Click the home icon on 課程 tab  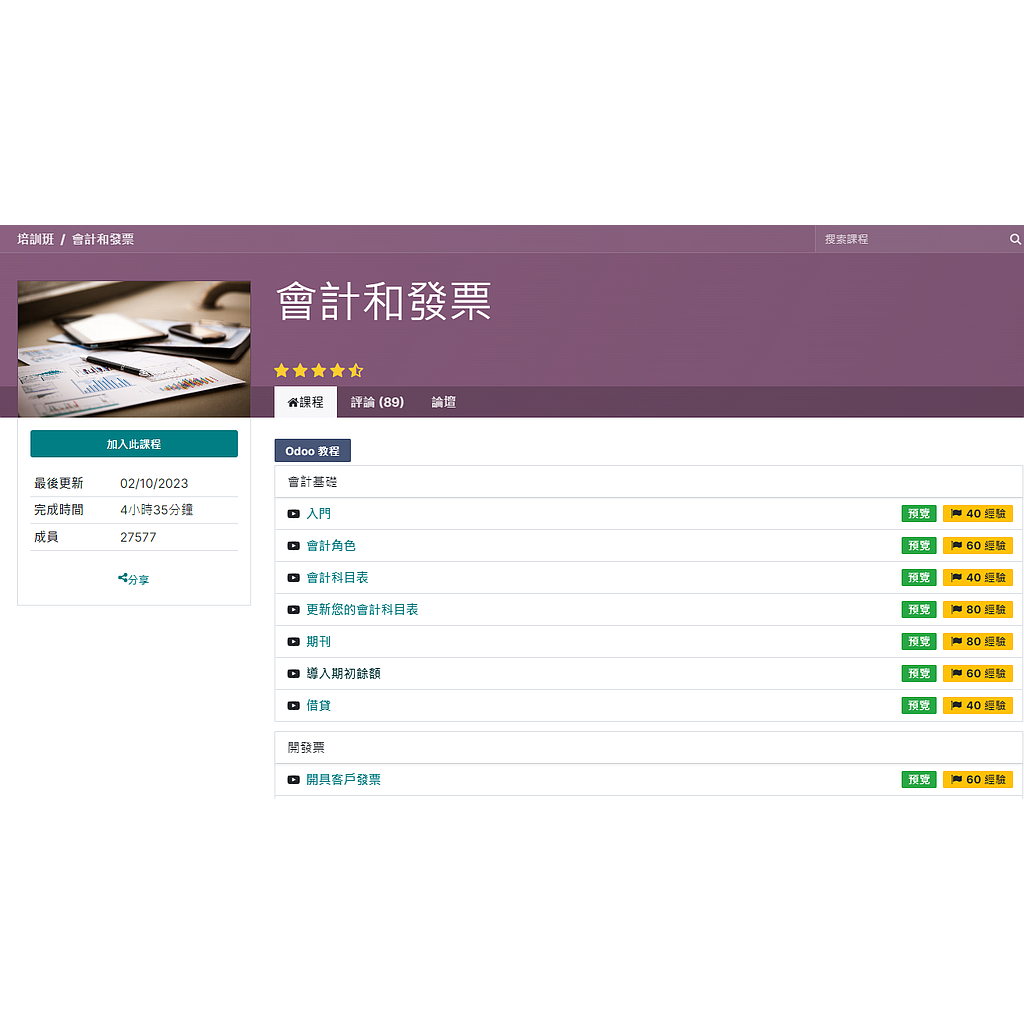pyautogui.click(x=293, y=402)
